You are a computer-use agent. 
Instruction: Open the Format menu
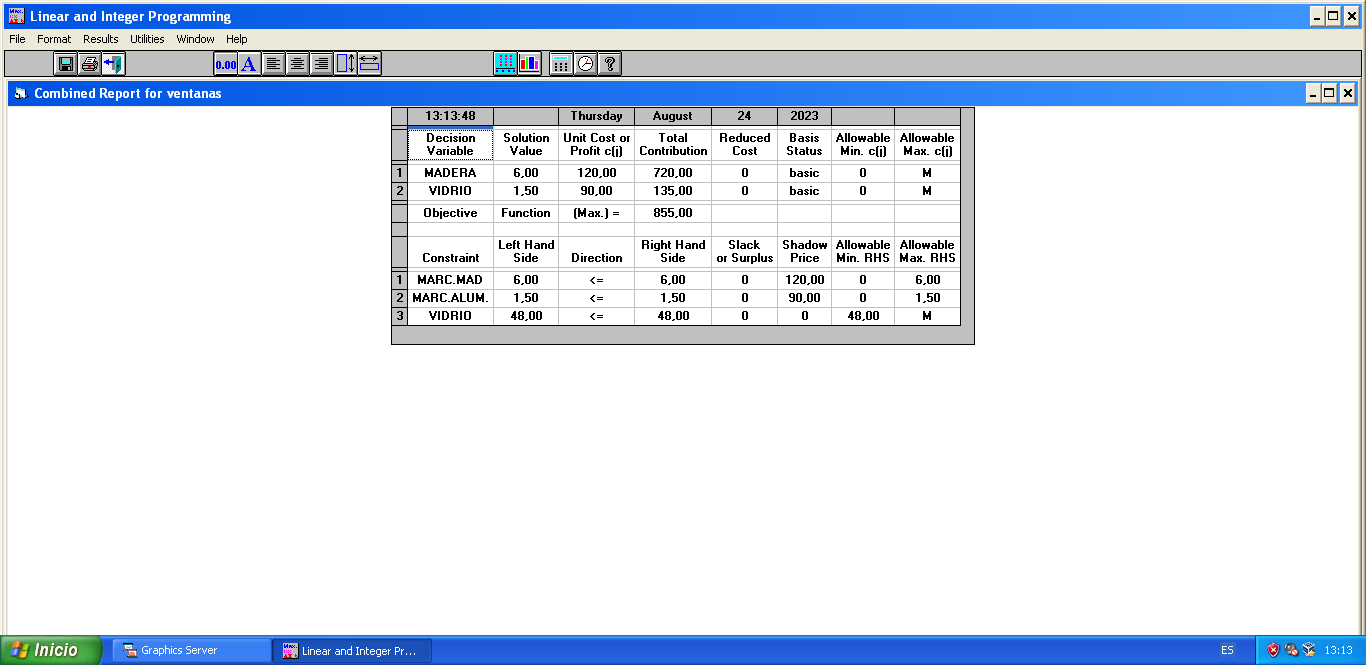[x=54, y=39]
